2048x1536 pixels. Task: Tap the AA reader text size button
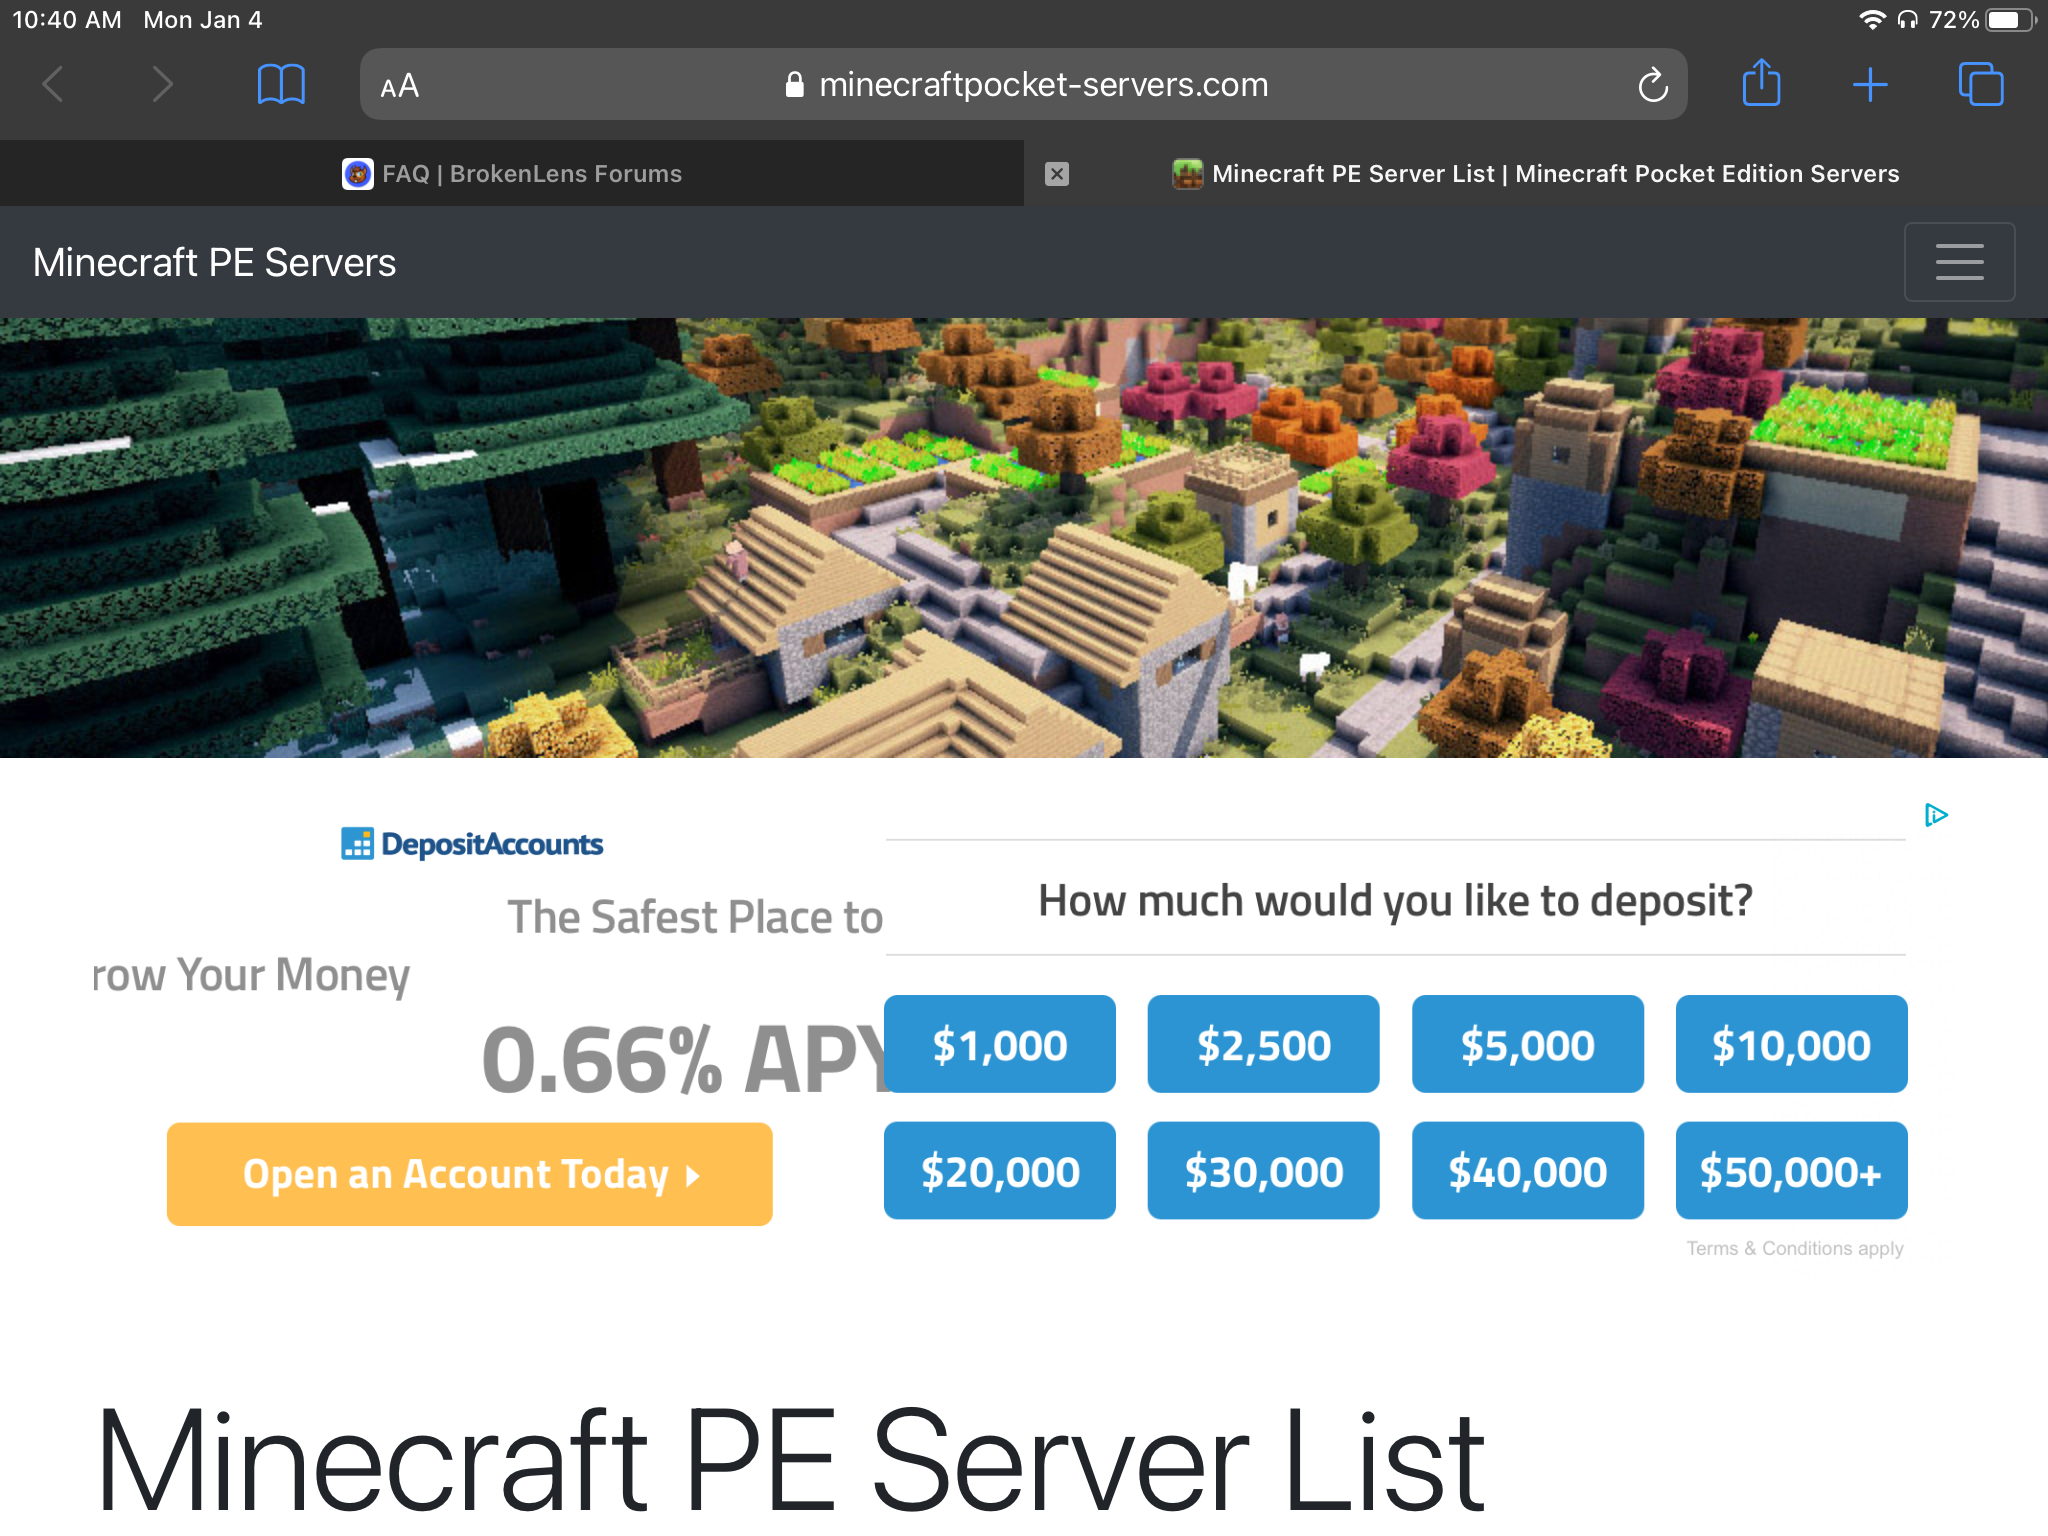(x=400, y=86)
